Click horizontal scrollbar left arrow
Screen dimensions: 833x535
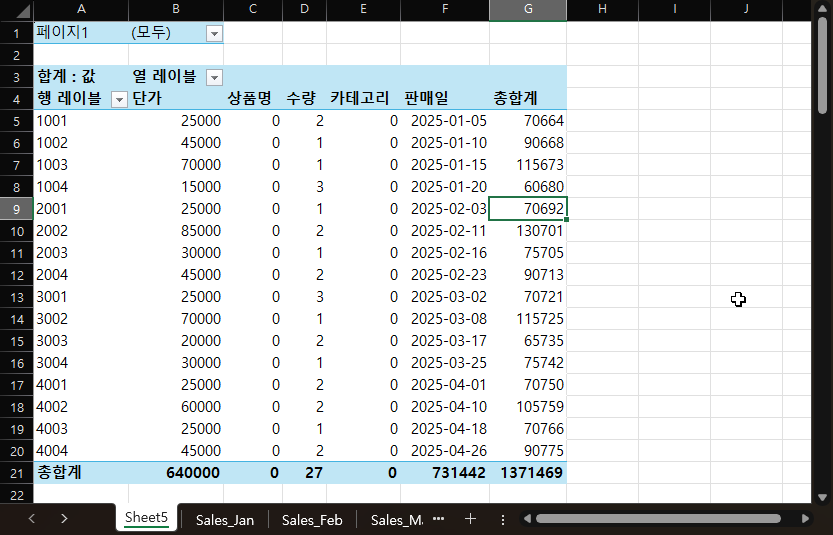click(x=526, y=519)
